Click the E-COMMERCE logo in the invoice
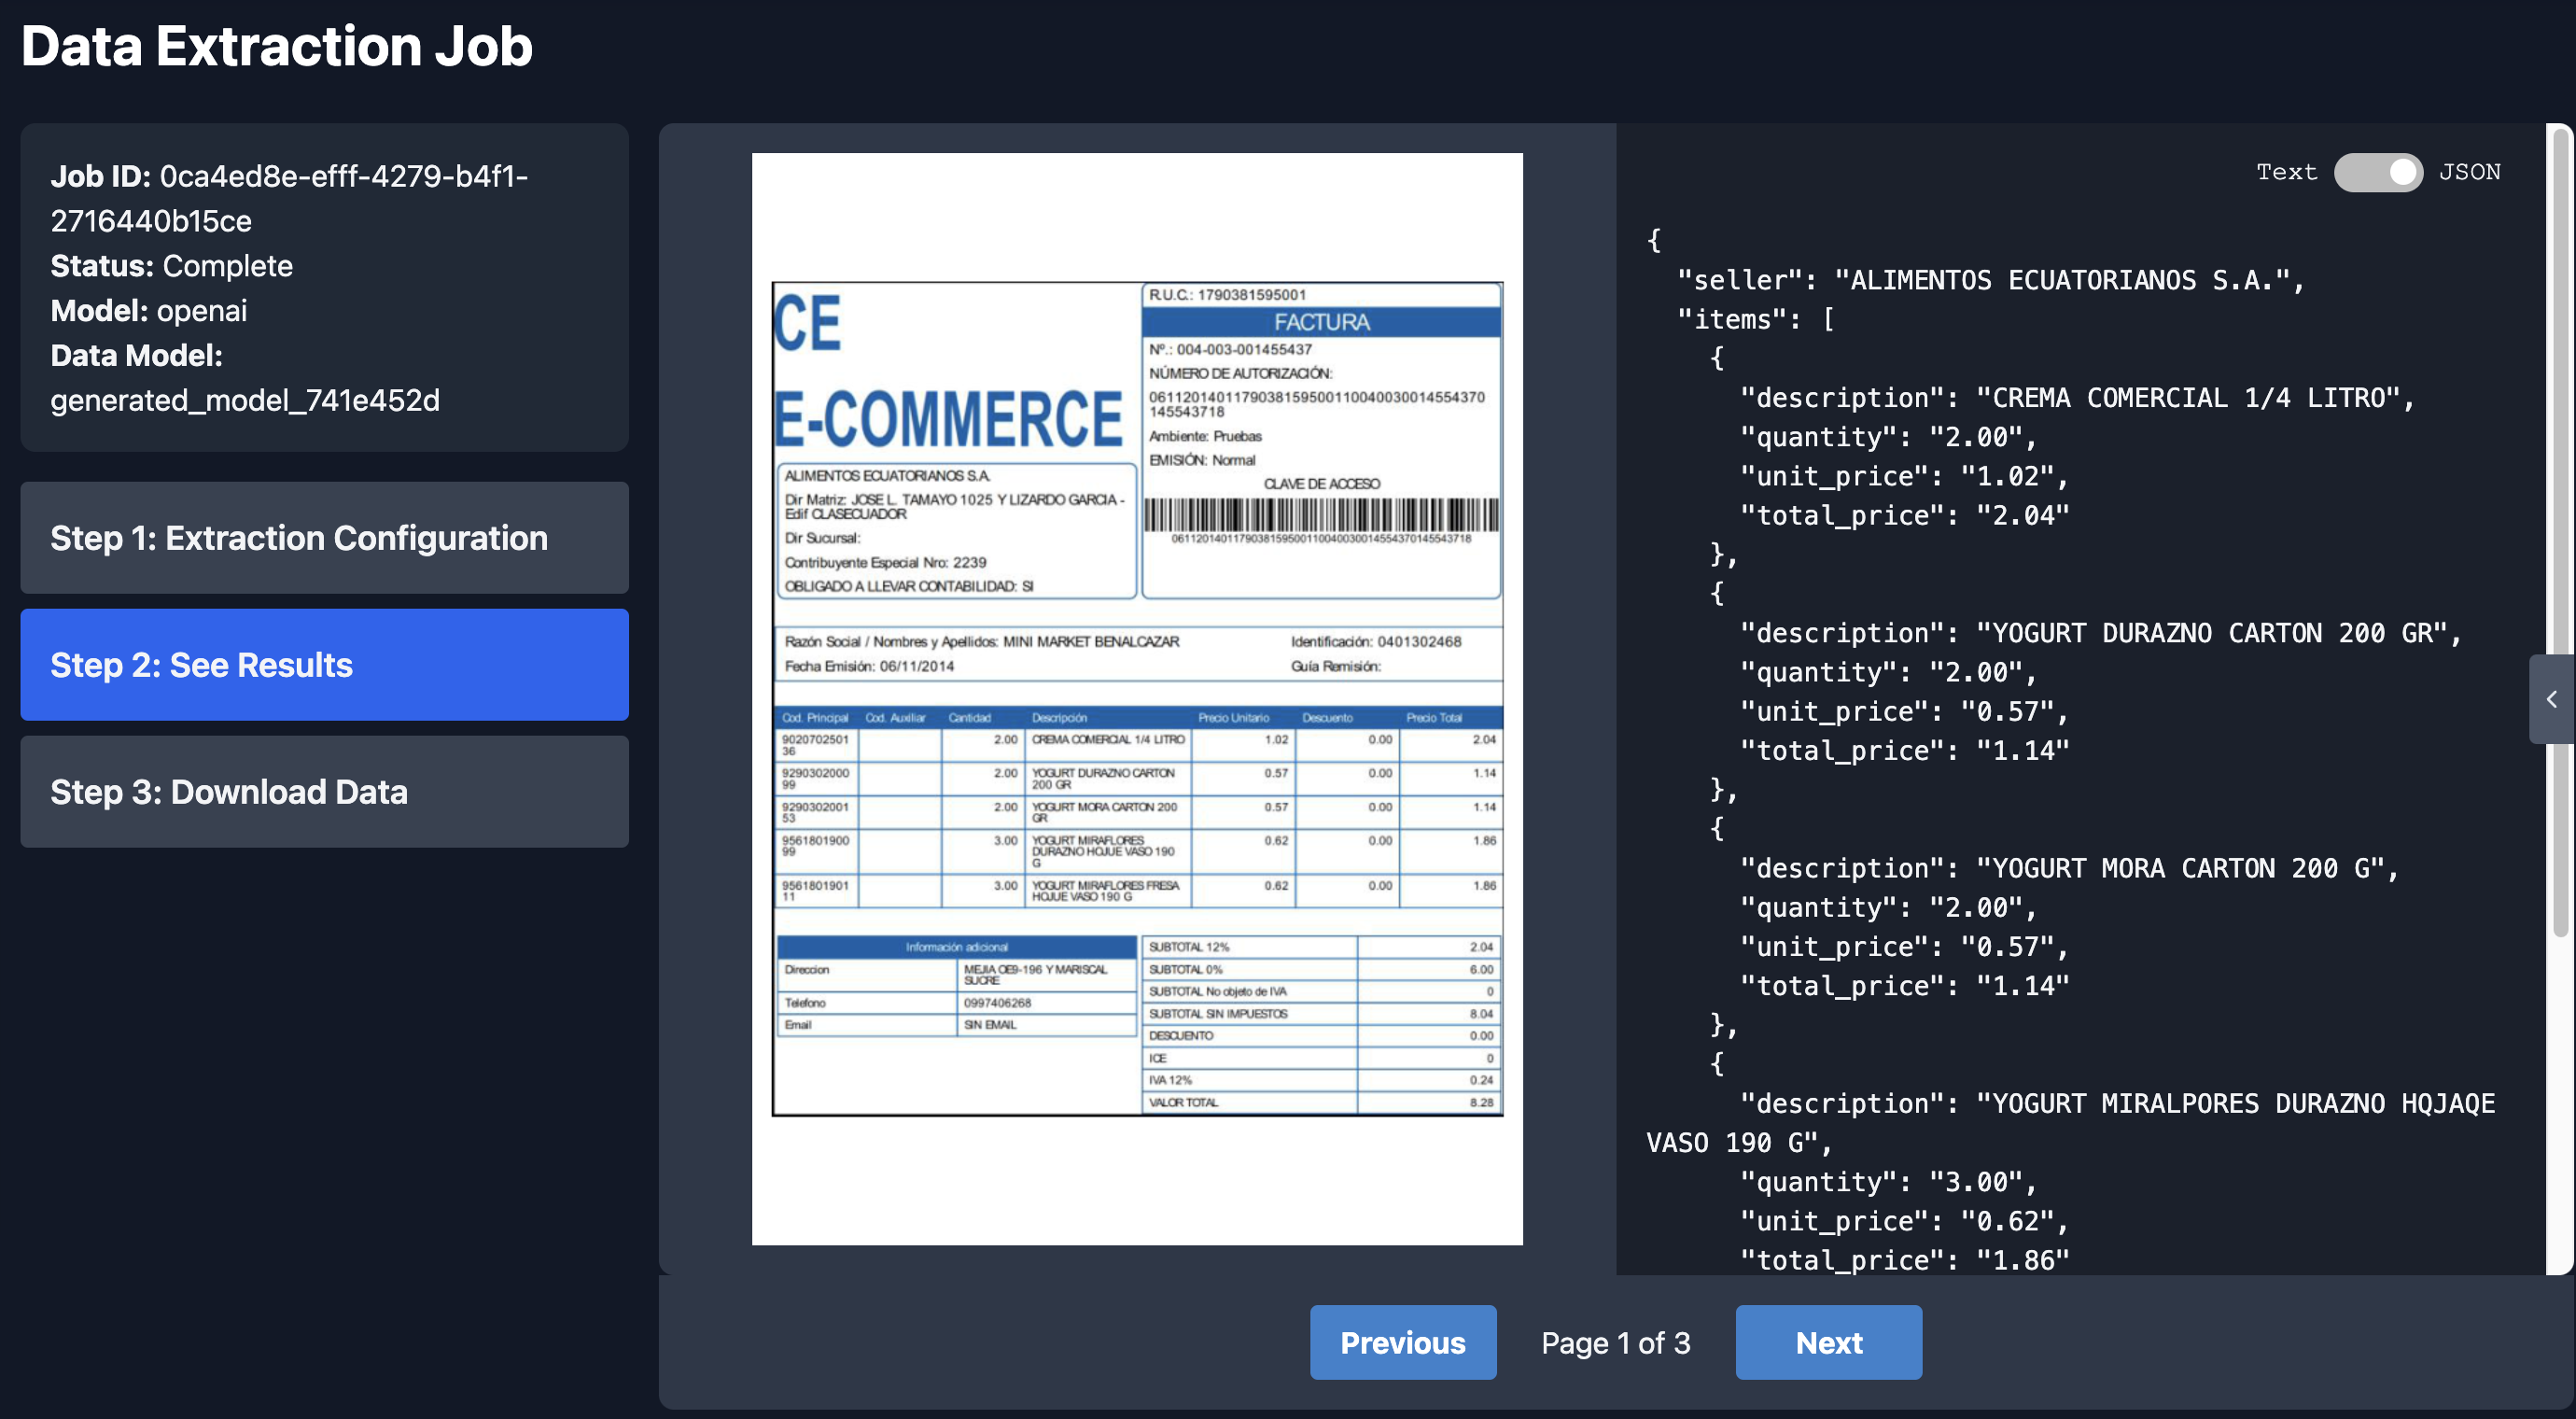The image size is (2576, 1419). [948, 418]
